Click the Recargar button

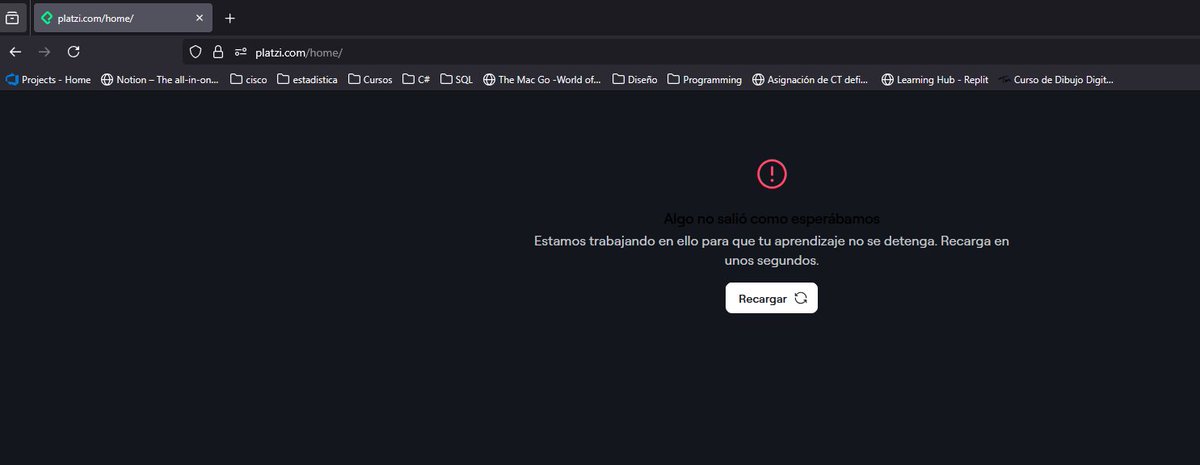tap(772, 298)
